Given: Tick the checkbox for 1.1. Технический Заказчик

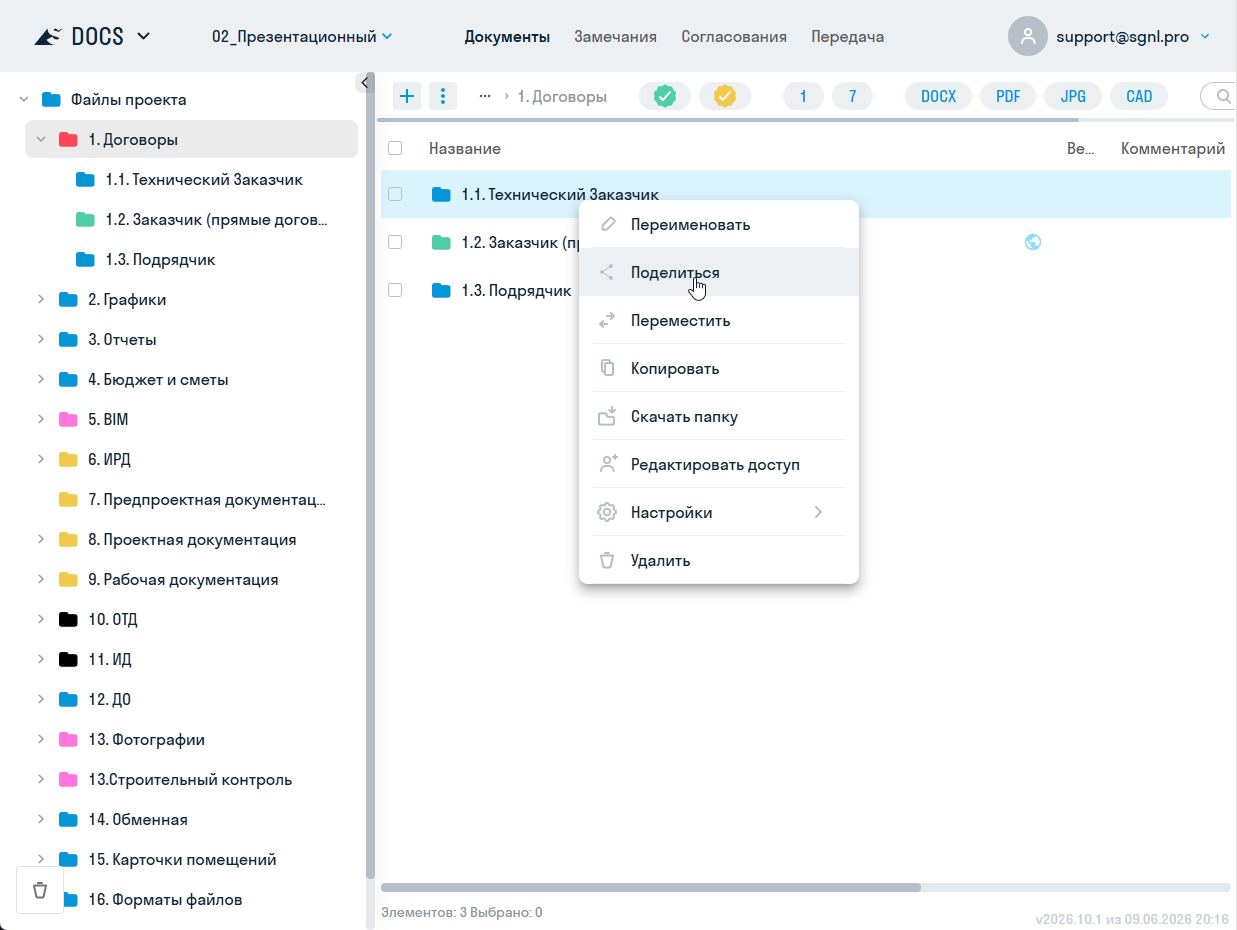Looking at the screenshot, I should (x=395, y=194).
